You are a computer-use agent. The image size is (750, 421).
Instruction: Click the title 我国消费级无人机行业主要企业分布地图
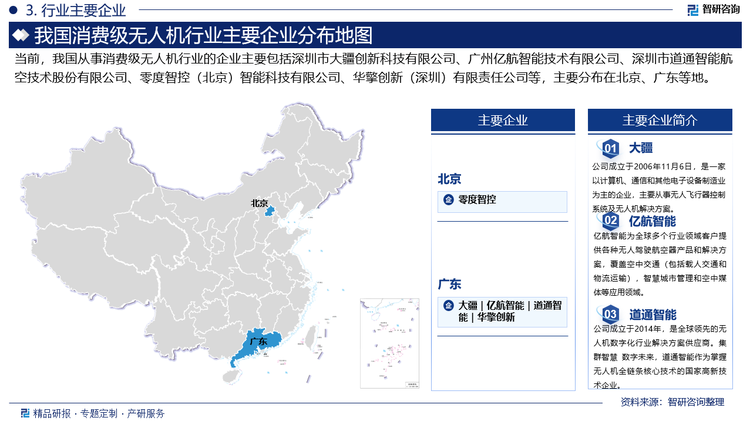click(203, 35)
